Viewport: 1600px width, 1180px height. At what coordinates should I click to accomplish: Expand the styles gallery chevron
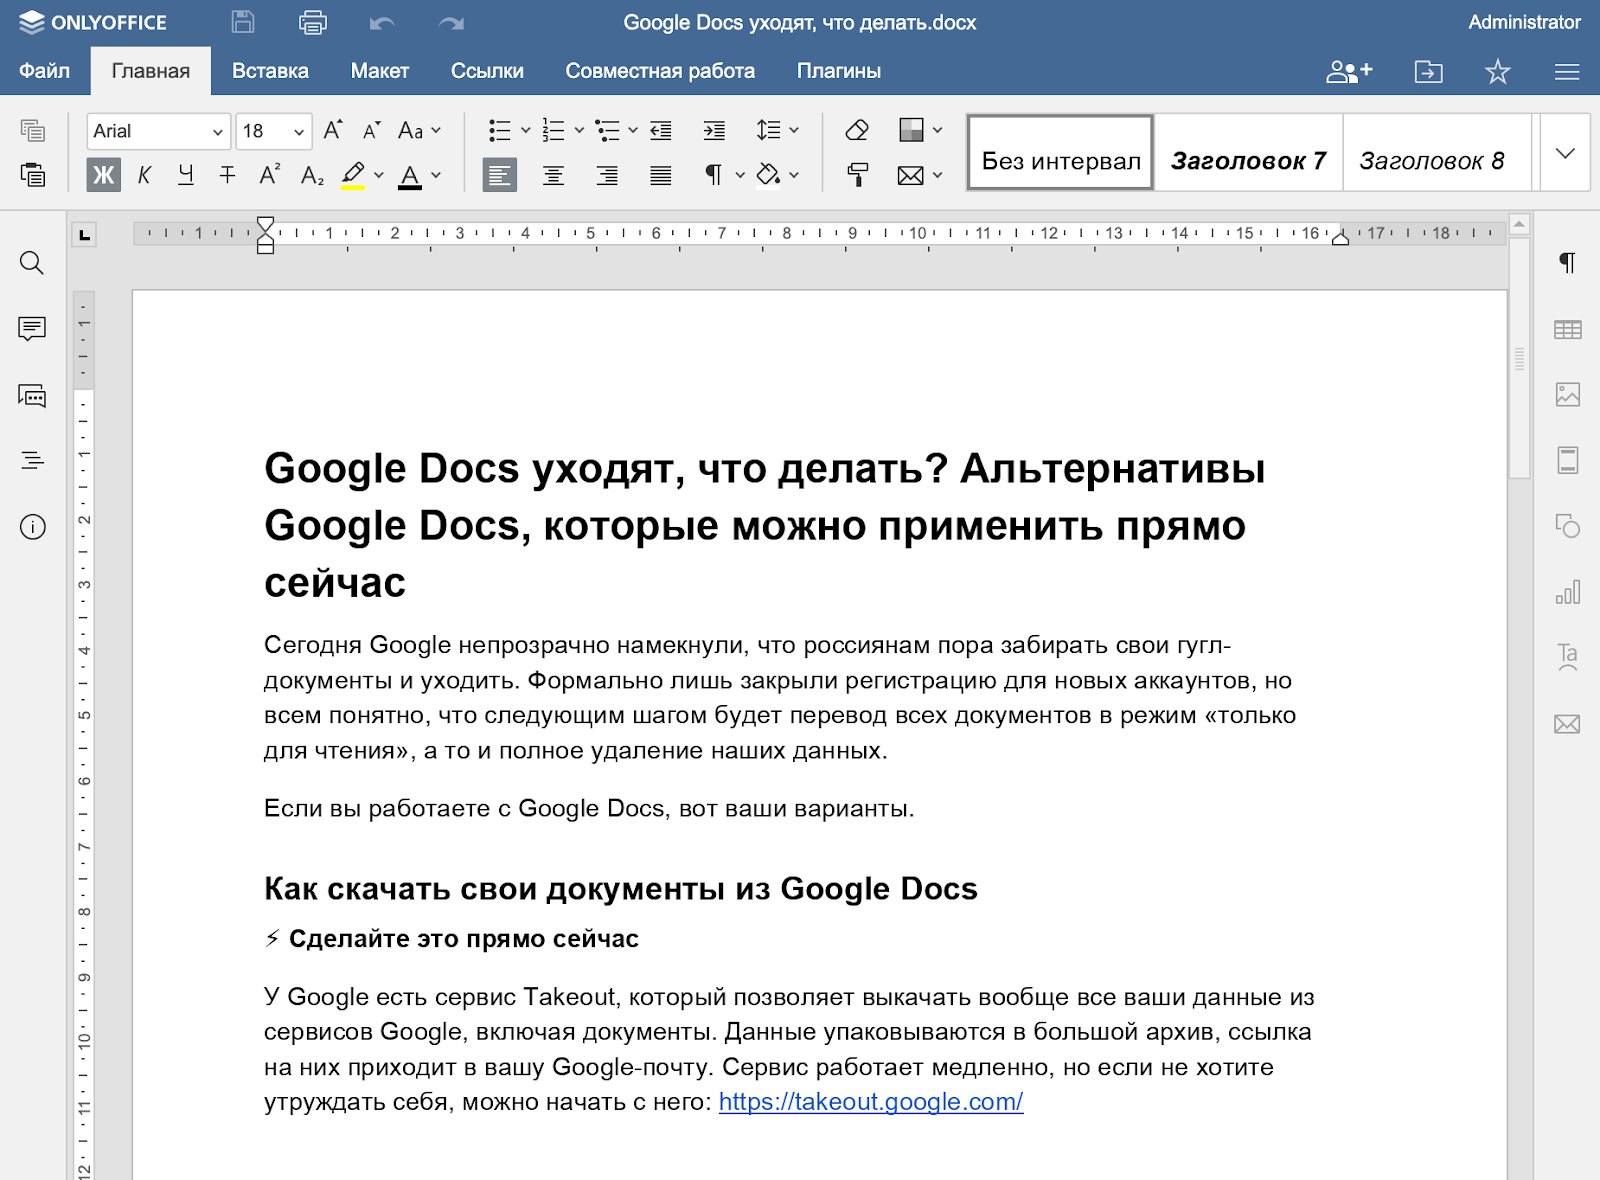(x=1565, y=153)
